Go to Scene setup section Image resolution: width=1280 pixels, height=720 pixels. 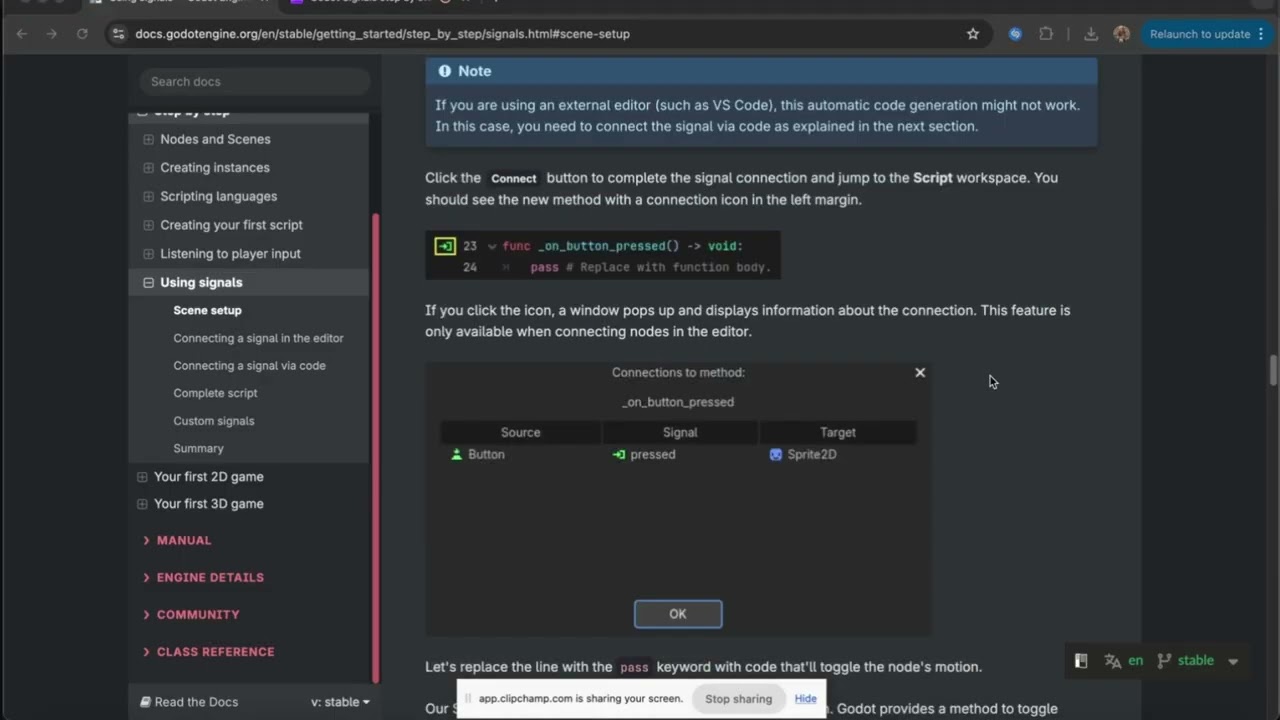[x=207, y=310]
